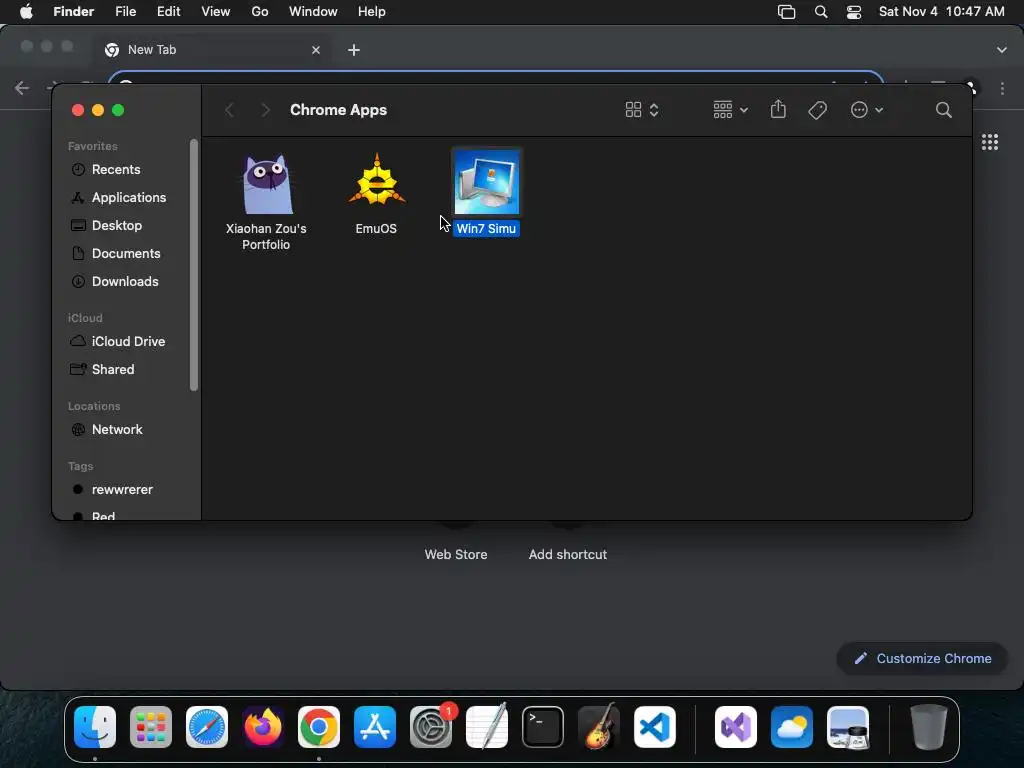This screenshot has height=768, width=1024.
Task: Open the Edit menu
Action: click(168, 12)
